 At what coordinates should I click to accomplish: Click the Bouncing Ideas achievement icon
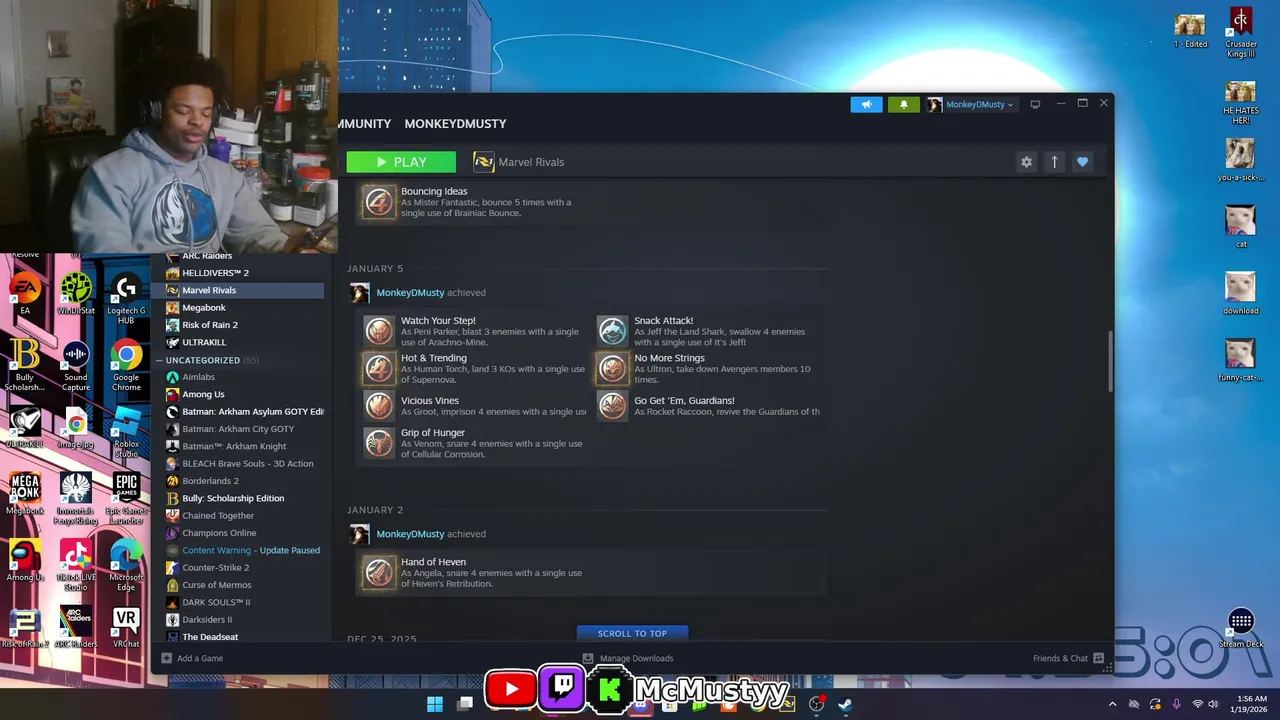(x=379, y=202)
